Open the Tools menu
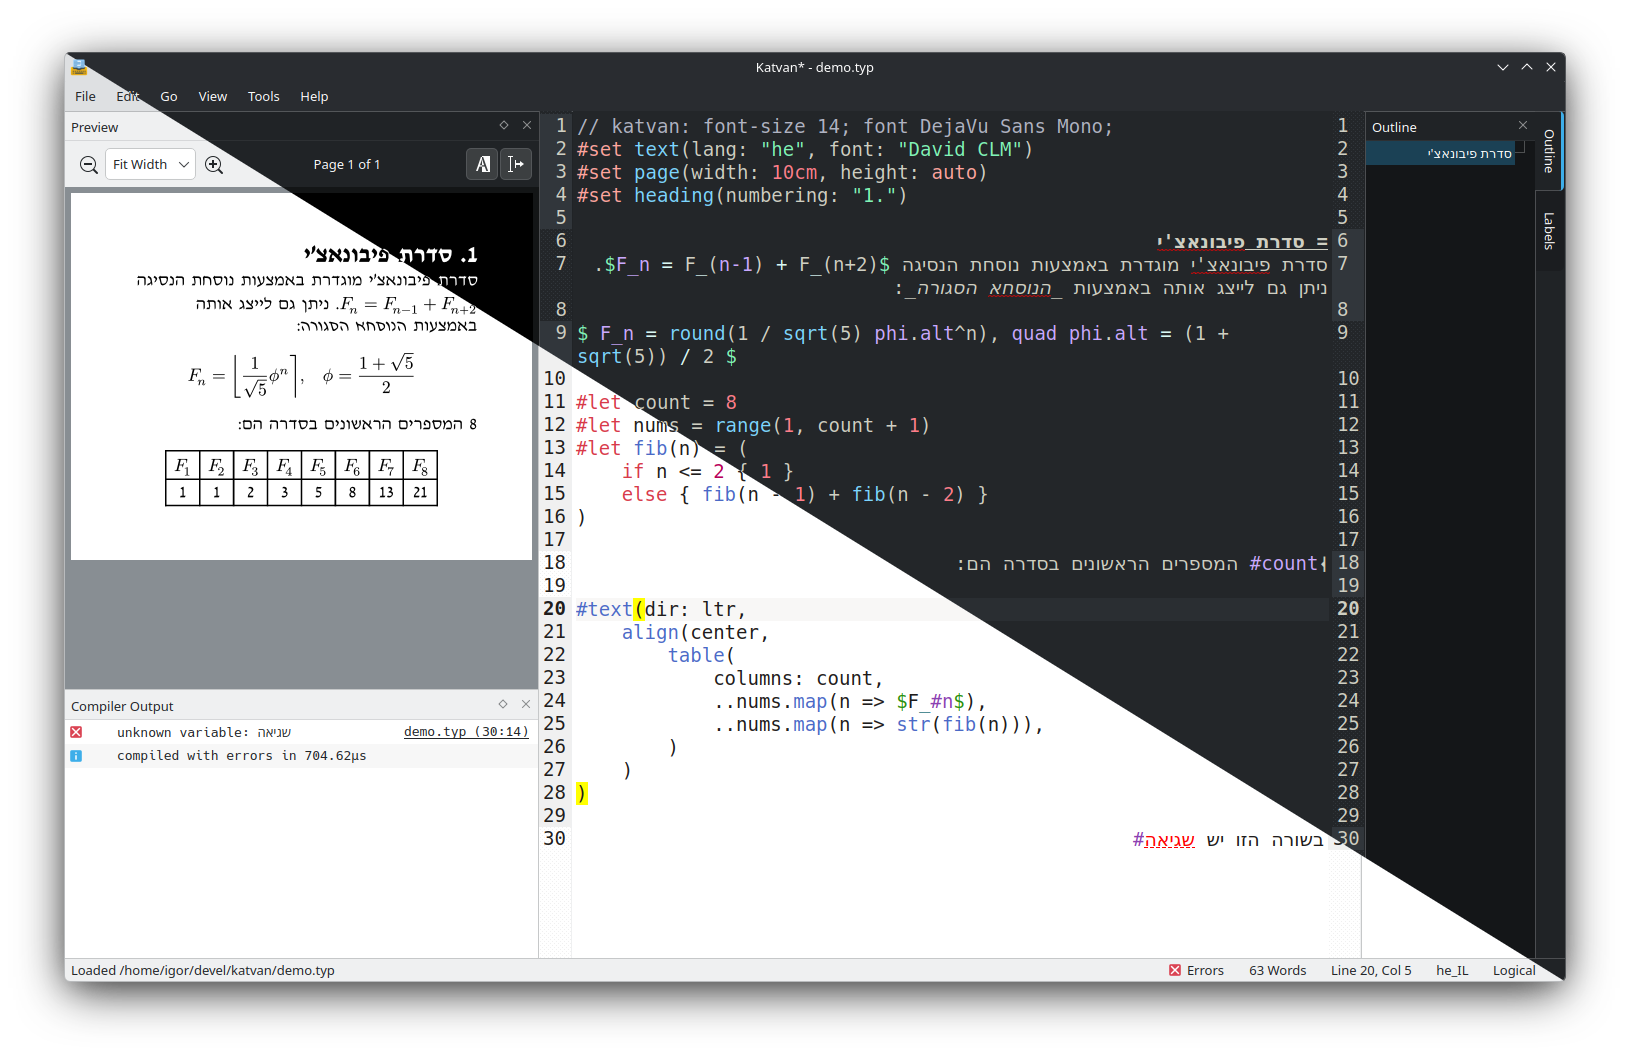 (x=264, y=97)
